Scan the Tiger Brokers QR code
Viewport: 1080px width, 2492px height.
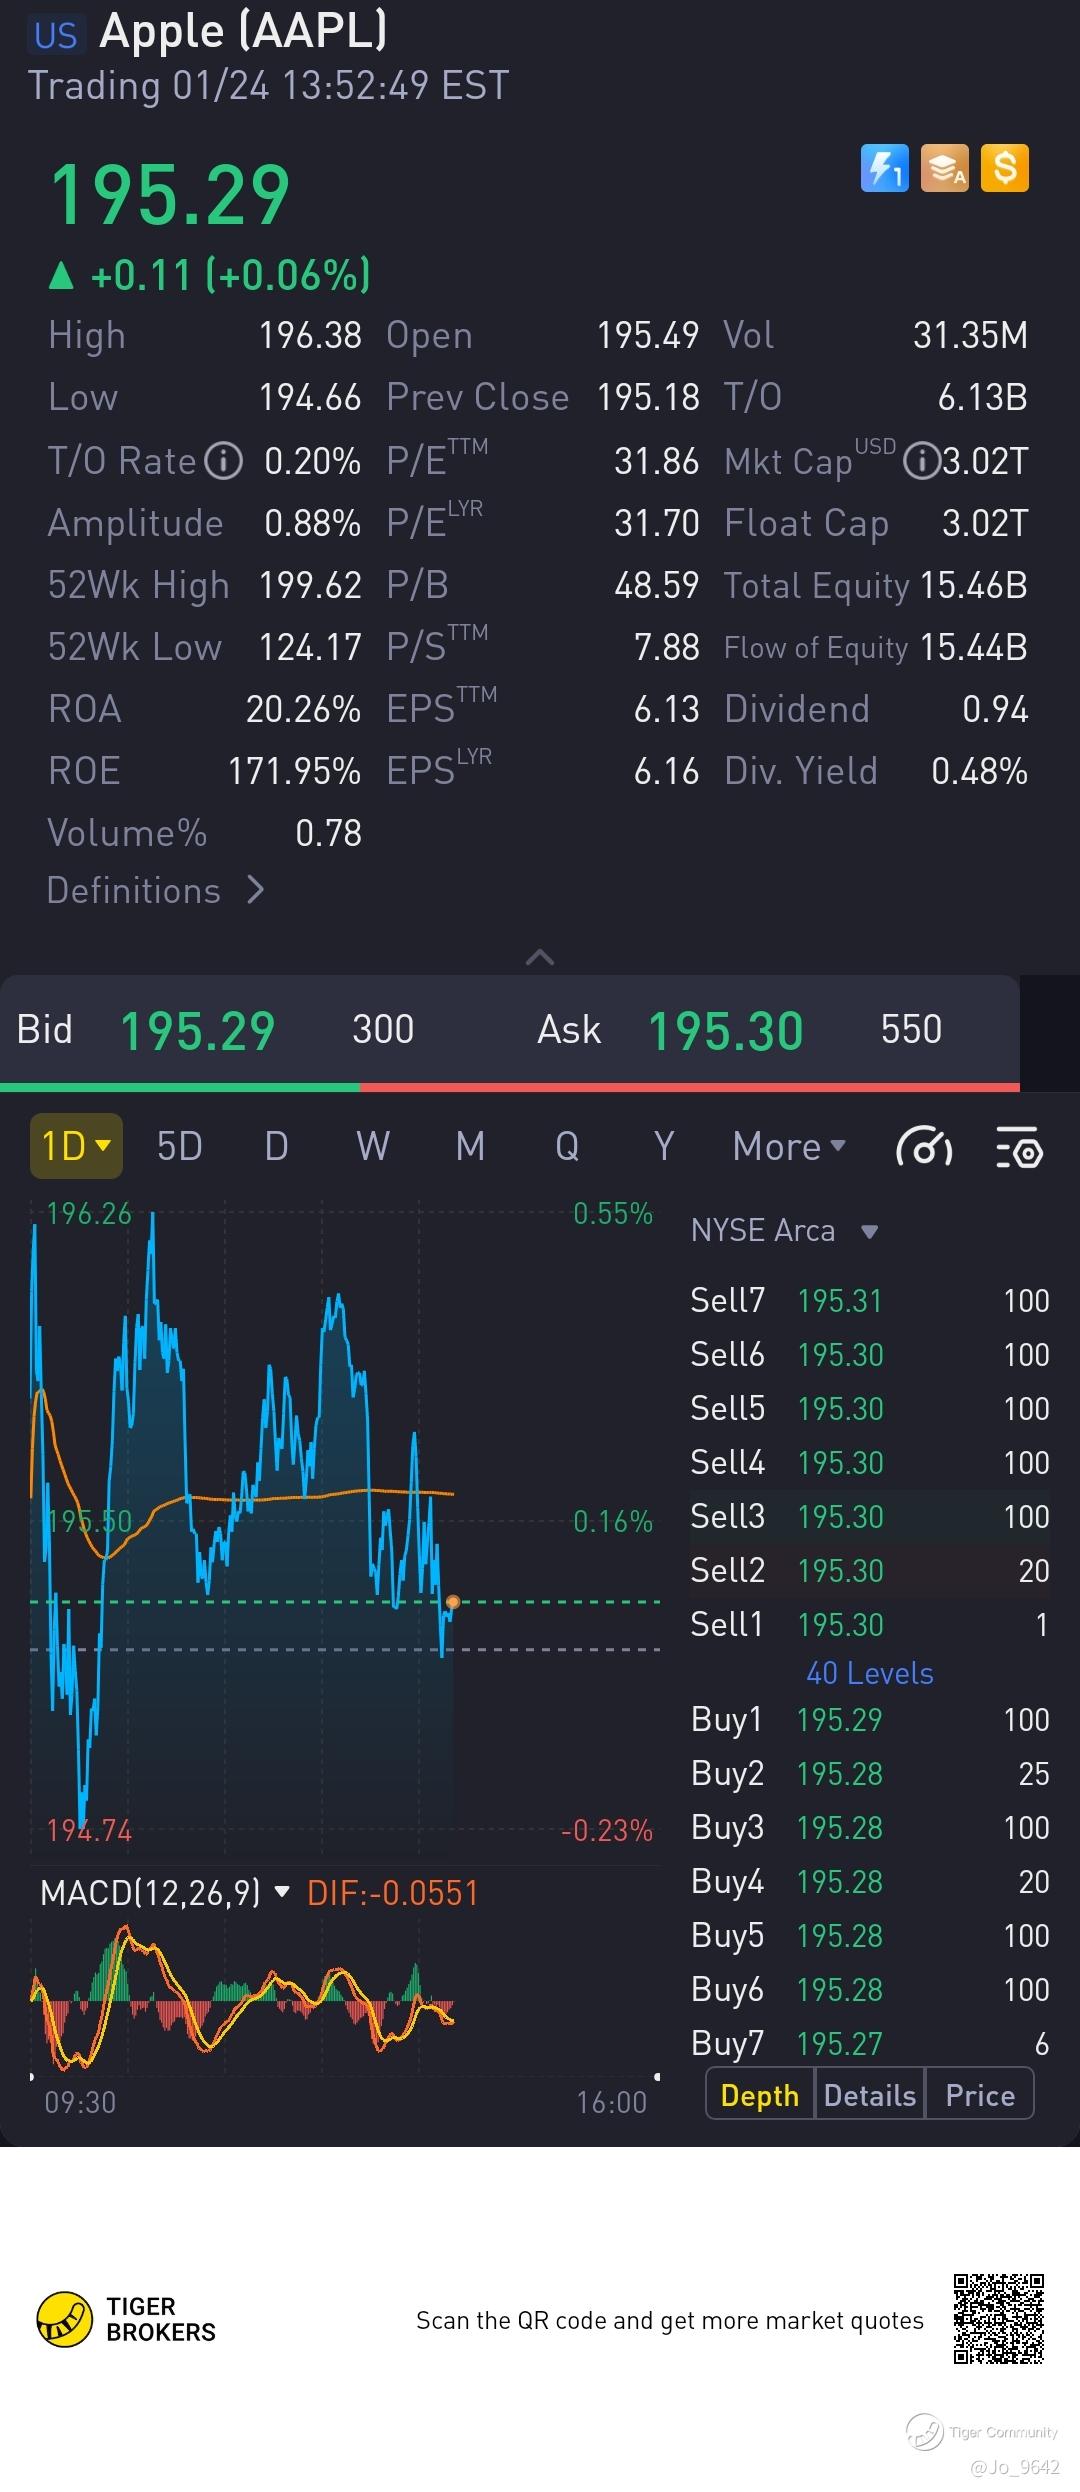(x=998, y=2318)
